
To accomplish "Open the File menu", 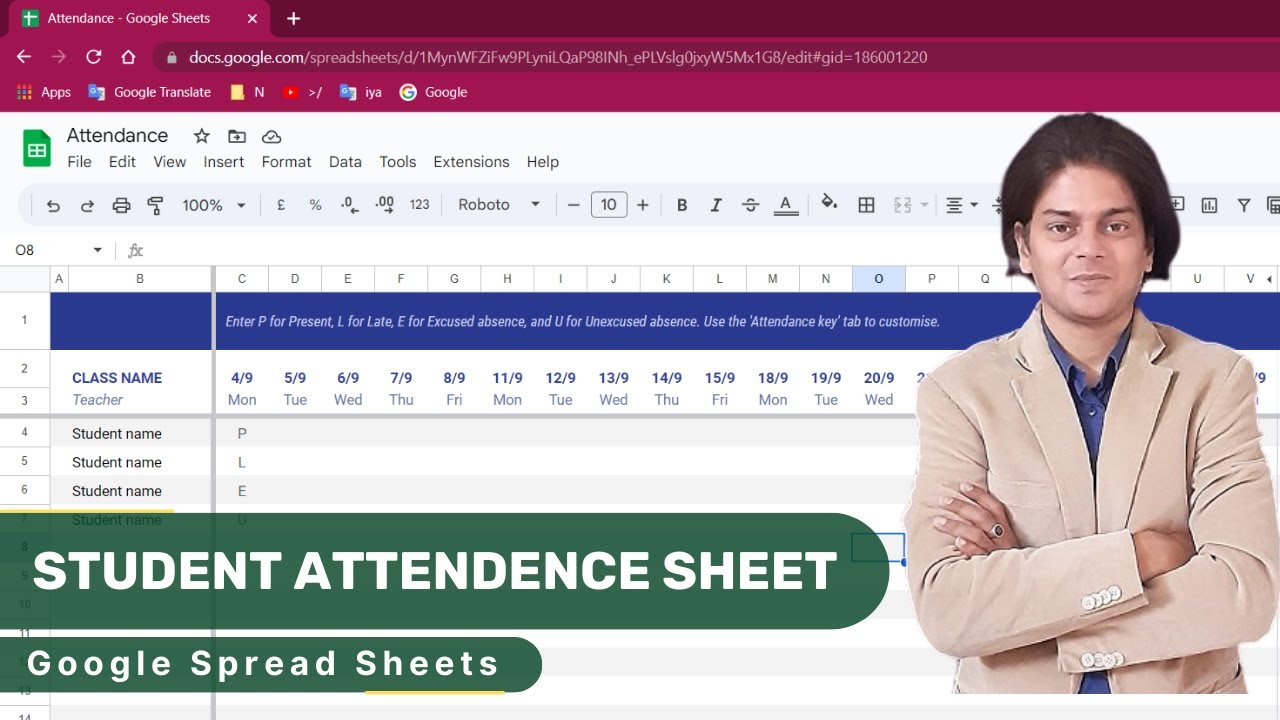I will tap(79, 162).
